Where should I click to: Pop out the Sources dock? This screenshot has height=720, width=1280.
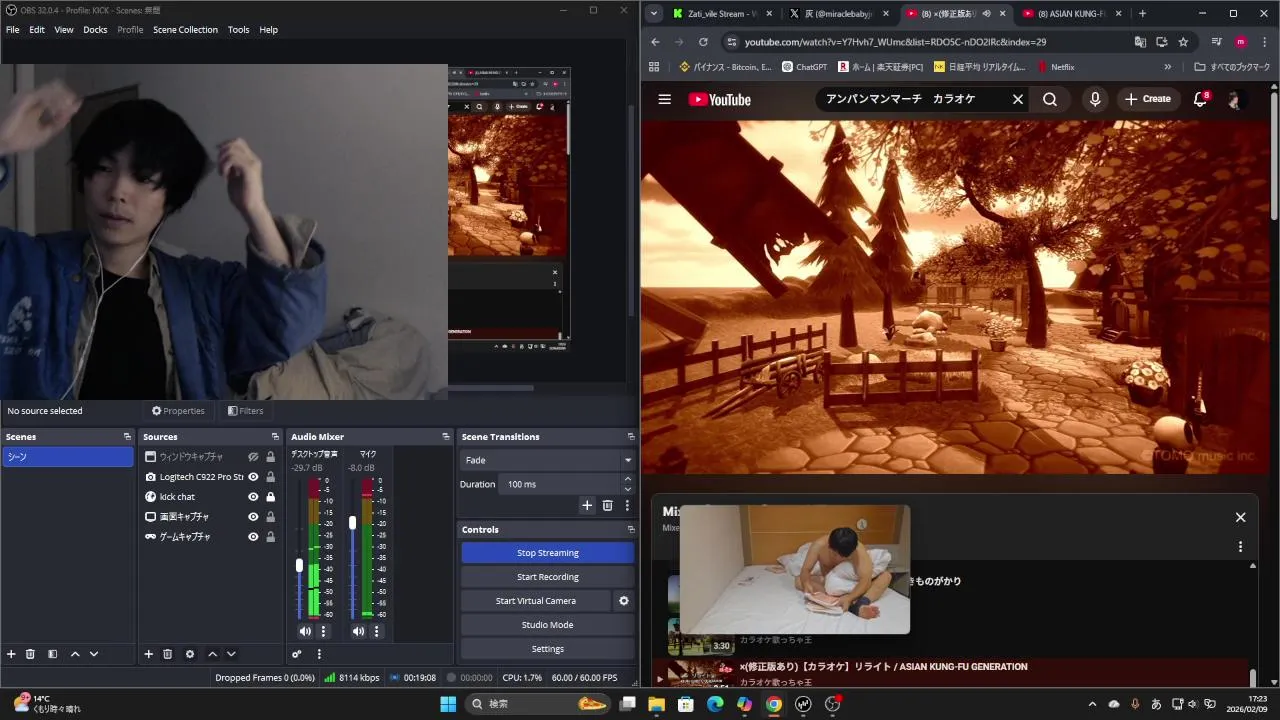click(275, 437)
